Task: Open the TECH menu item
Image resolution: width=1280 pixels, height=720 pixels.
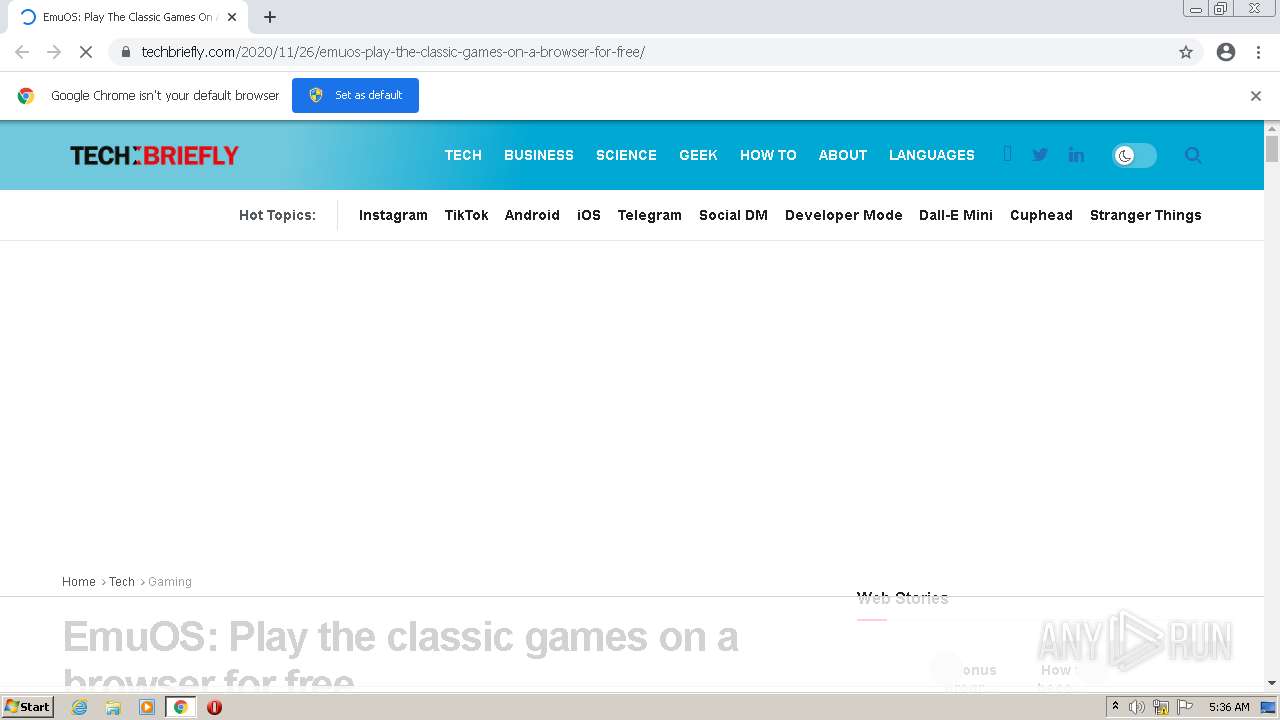Action: pyautogui.click(x=463, y=155)
